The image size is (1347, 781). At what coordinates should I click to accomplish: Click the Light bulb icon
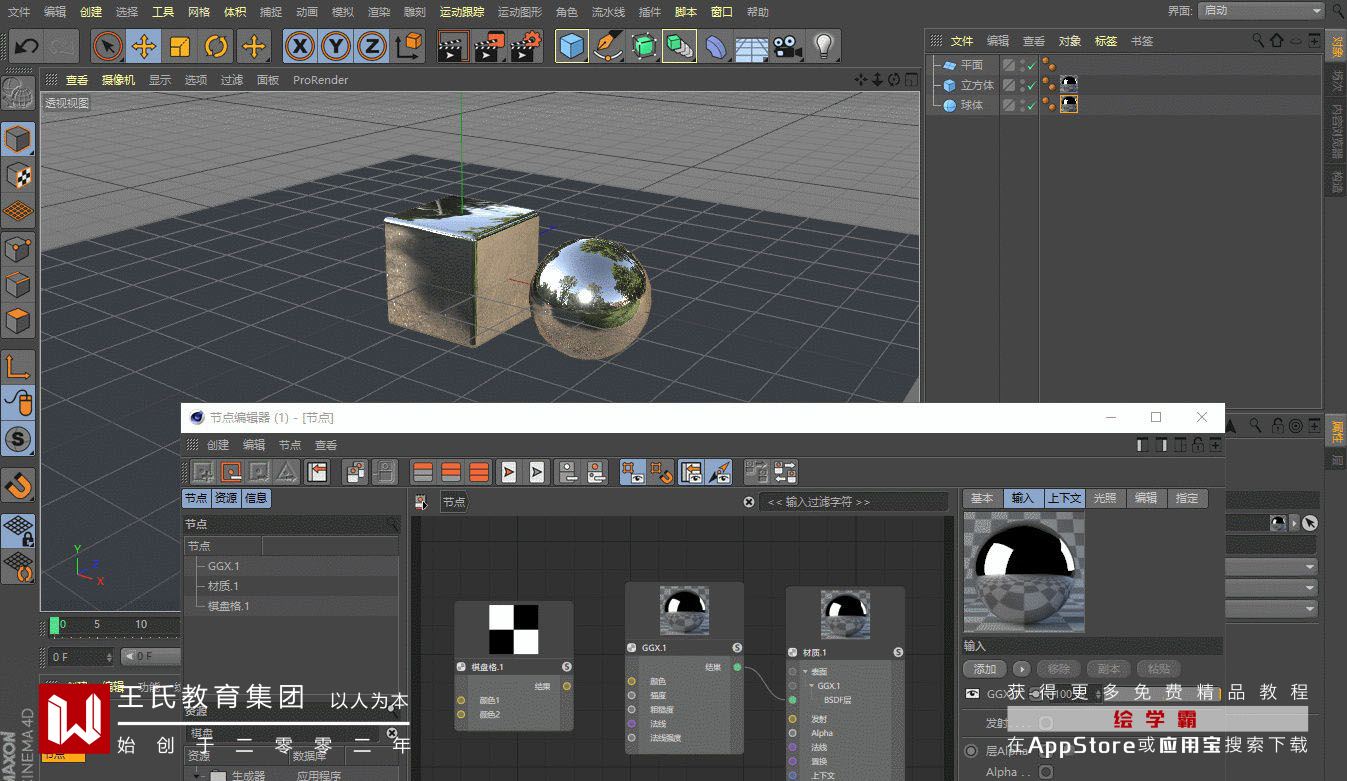(823, 46)
